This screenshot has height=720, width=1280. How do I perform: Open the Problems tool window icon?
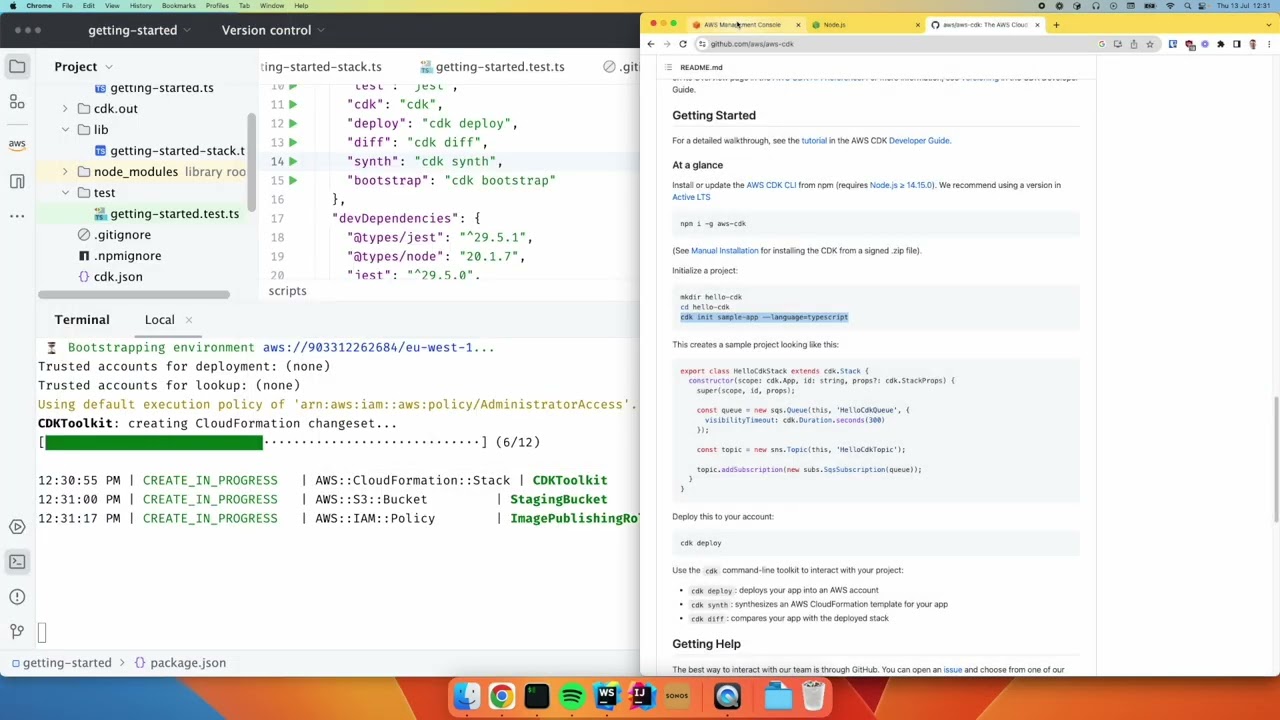(17, 596)
